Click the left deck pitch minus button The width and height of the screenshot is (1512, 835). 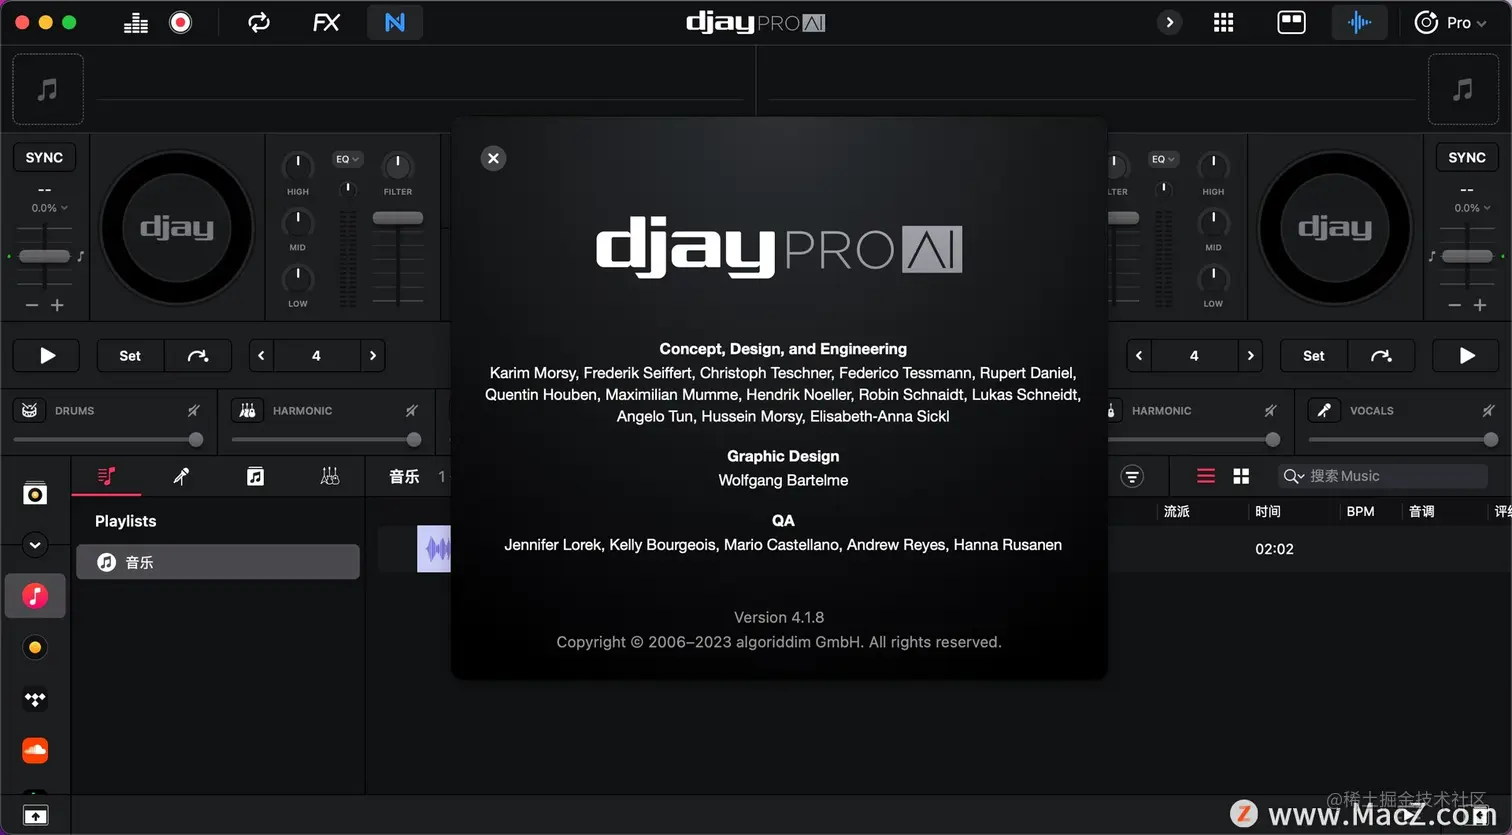32,305
